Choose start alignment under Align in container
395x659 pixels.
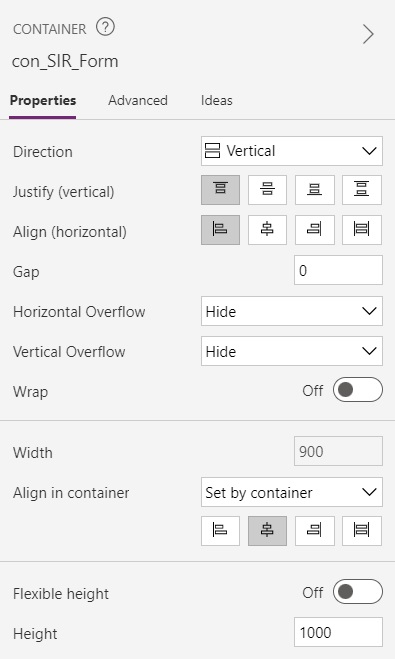click(220, 531)
